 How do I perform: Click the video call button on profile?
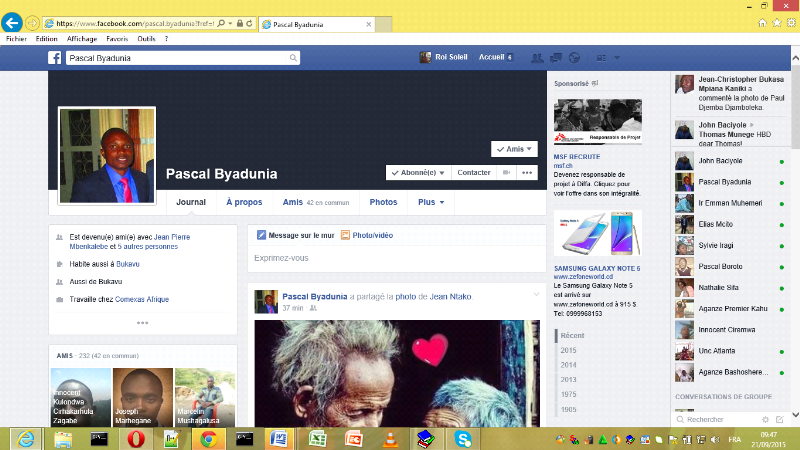click(506, 173)
